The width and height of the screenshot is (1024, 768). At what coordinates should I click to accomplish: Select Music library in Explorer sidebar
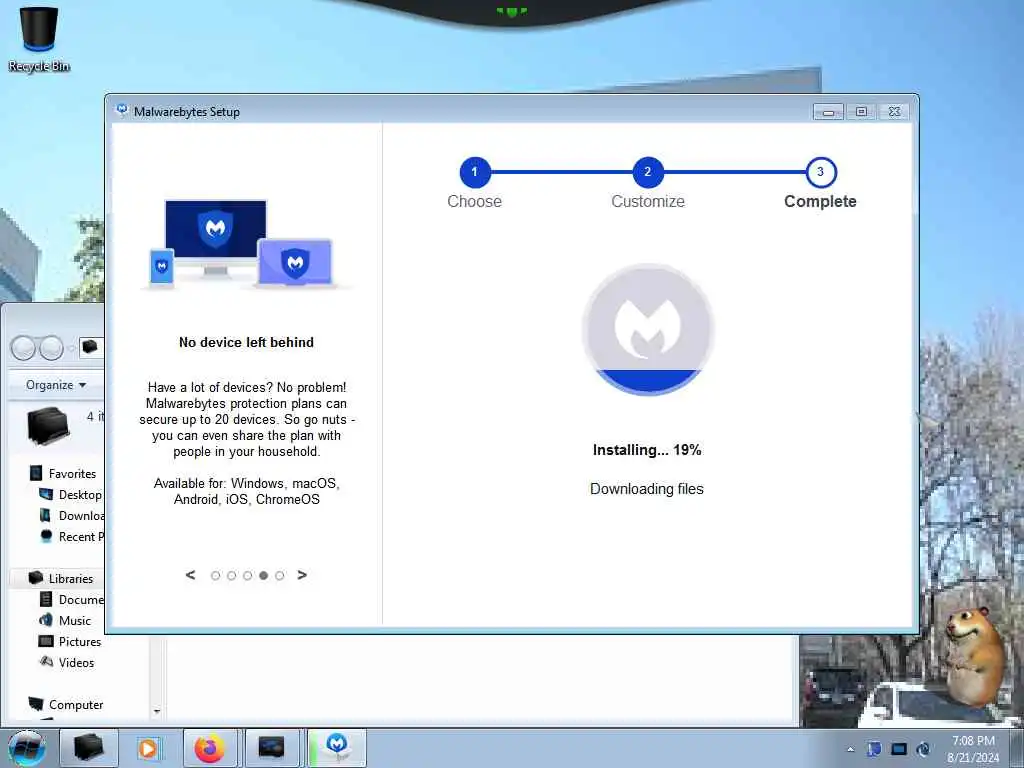65,620
